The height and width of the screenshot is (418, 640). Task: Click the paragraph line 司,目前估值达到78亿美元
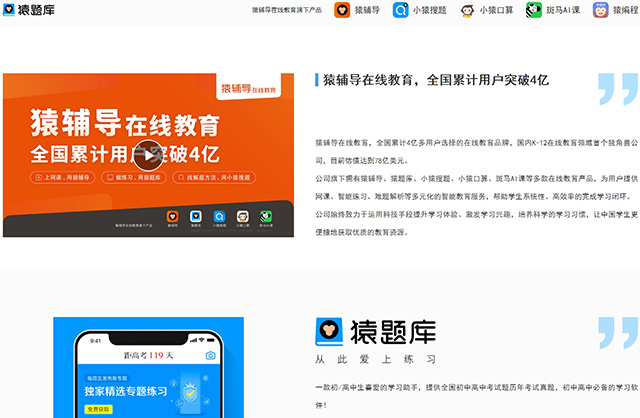click(362, 160)
